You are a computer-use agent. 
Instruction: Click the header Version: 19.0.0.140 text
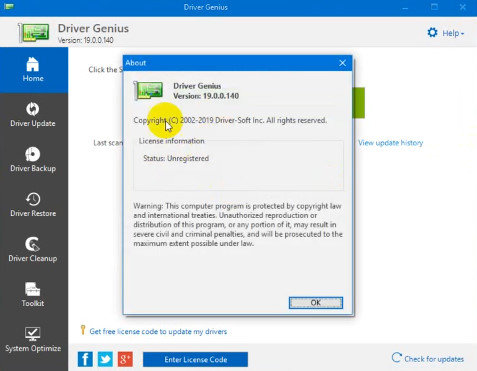coord(86,40)
